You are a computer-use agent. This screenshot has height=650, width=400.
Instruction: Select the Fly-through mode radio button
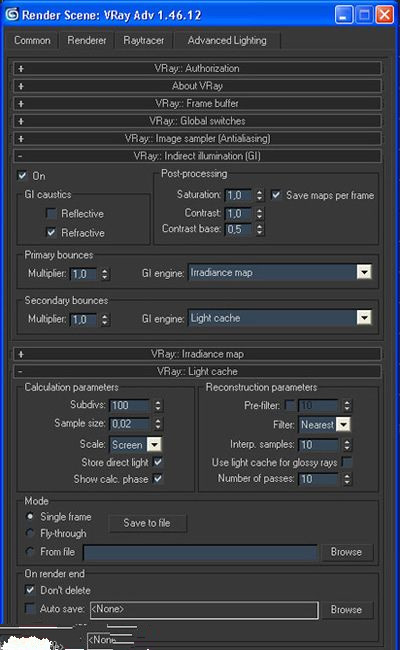[30, 533]
